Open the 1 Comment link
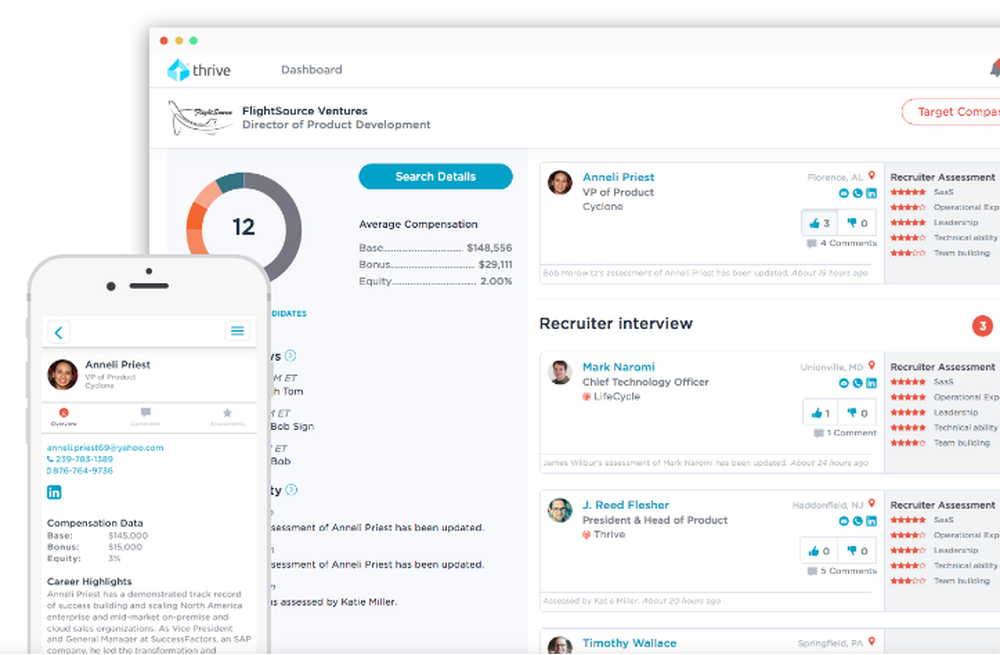1000x655 pixels. pos(845,433)
